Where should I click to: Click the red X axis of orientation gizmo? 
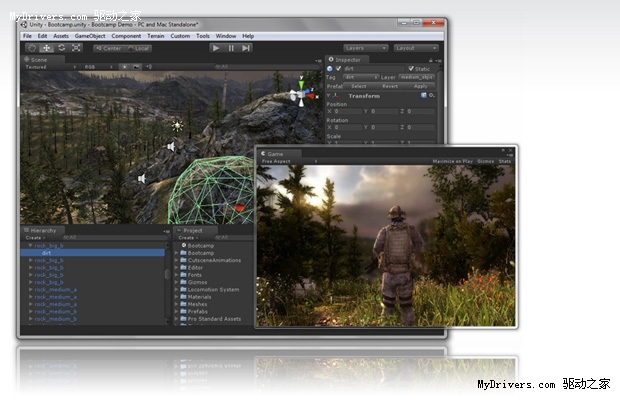tap(311, 96)
